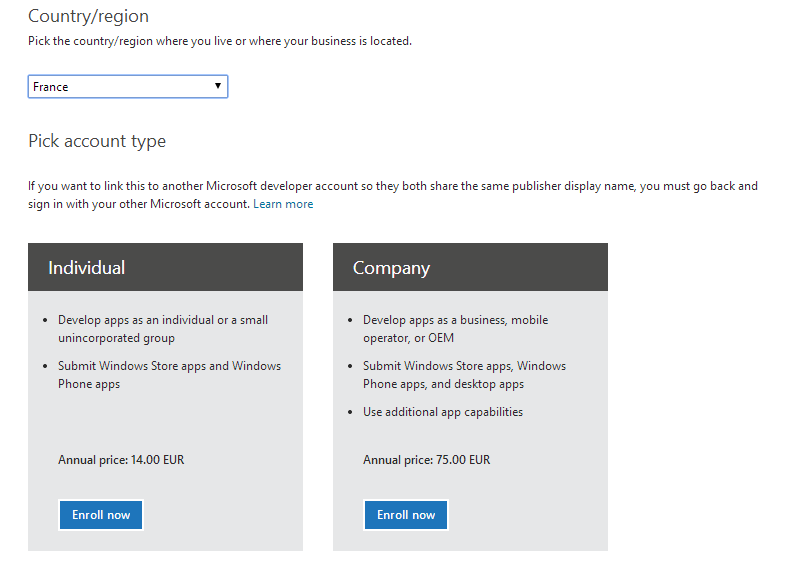Open the Learn more link
Viewport: 792px width, 565px height.
click(283, 204)
